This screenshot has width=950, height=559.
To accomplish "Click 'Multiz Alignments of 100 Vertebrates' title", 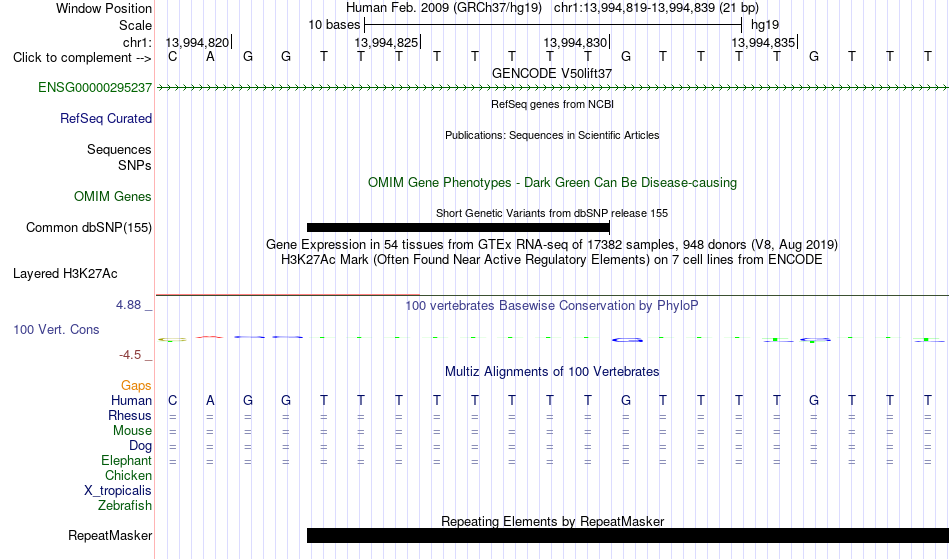I will coord(552,372).
